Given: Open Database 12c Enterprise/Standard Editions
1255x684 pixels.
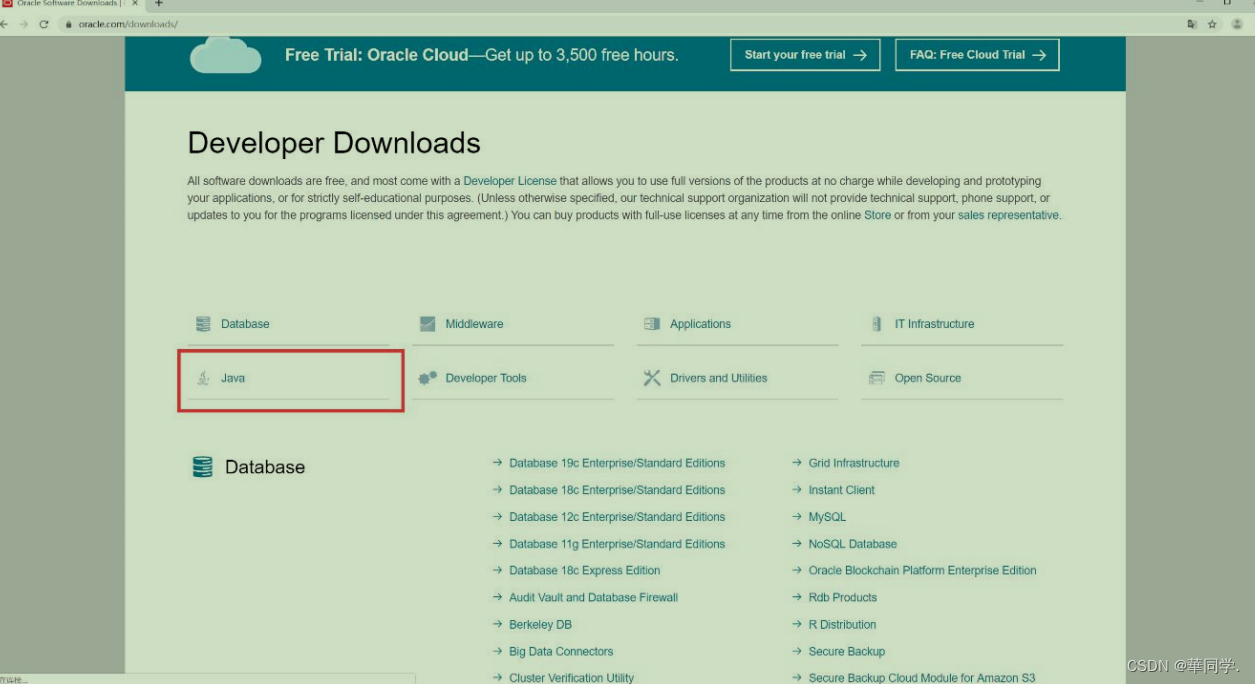Looking at the screenshot, I should [x=617, y=517].
